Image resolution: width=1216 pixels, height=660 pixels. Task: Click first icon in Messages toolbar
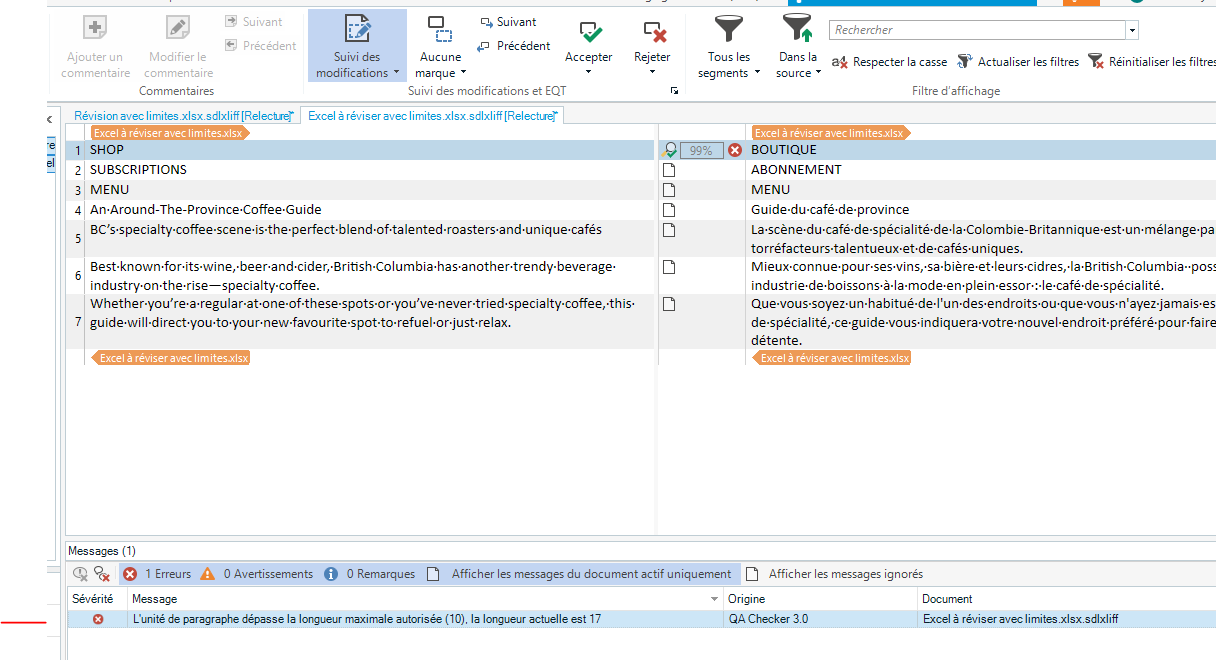[81, 574]
